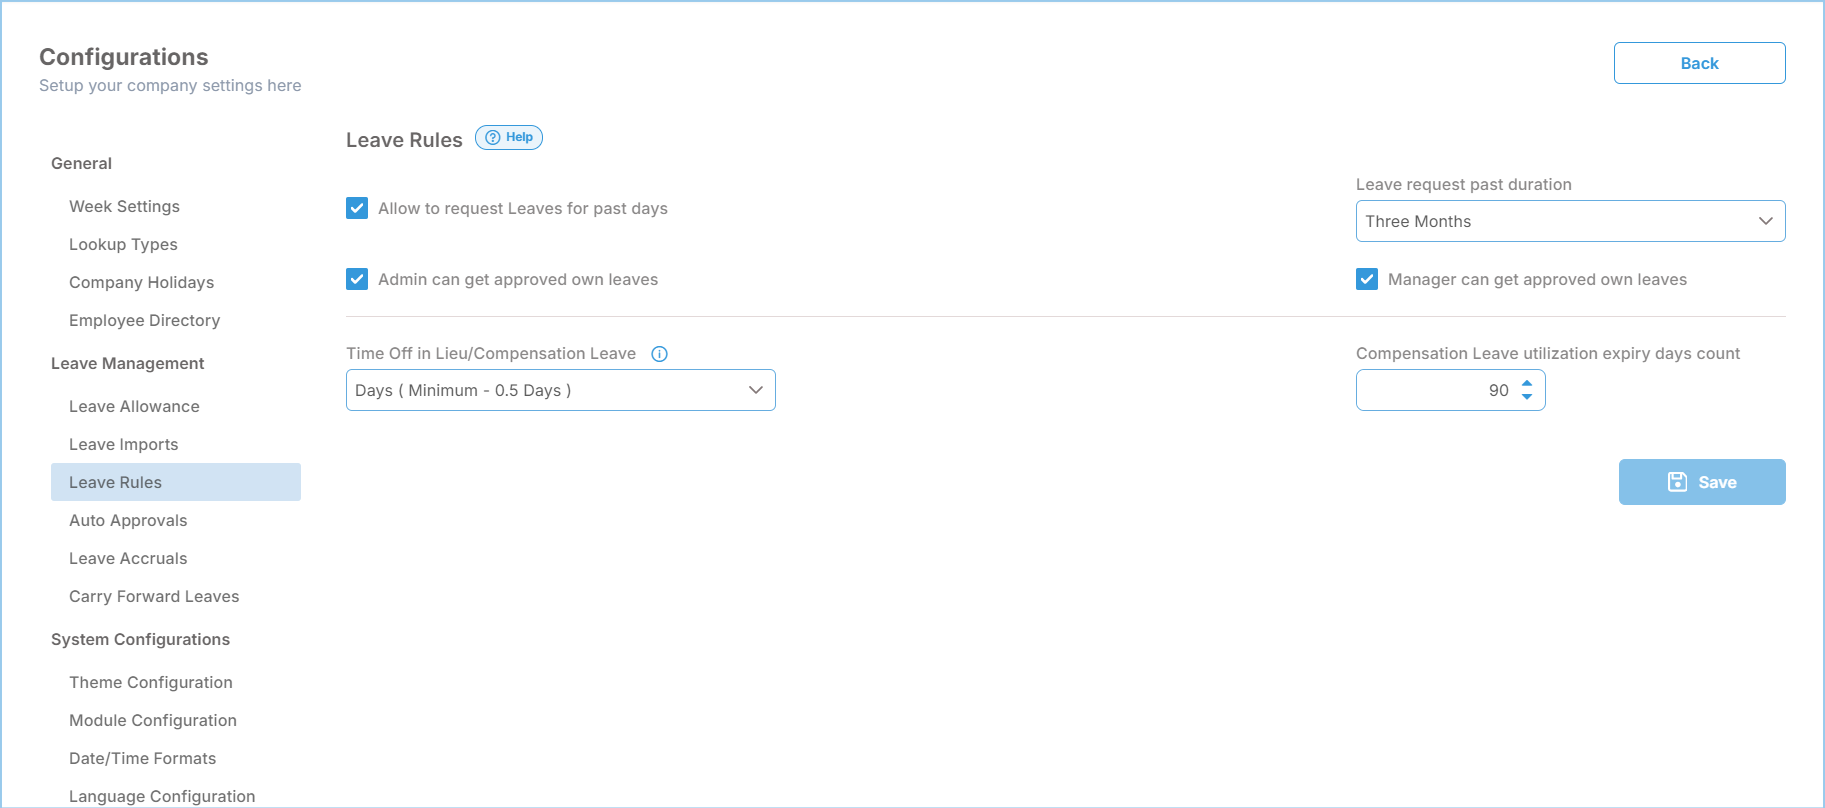The width and height of the screenshot is (1825, 808).
Task: Open Week Settings in the sidebar
Action: 124,206
